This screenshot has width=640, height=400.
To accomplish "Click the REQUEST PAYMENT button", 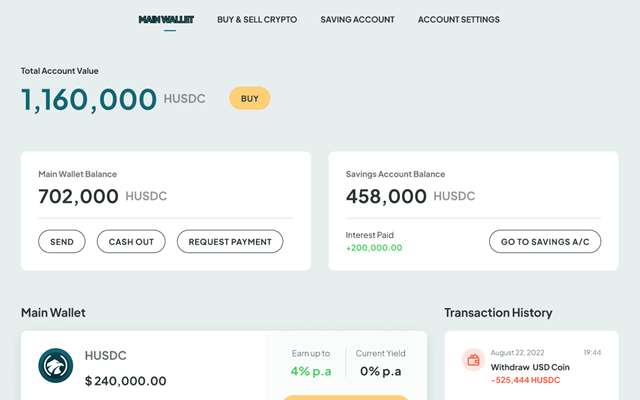I will [230, 242].
